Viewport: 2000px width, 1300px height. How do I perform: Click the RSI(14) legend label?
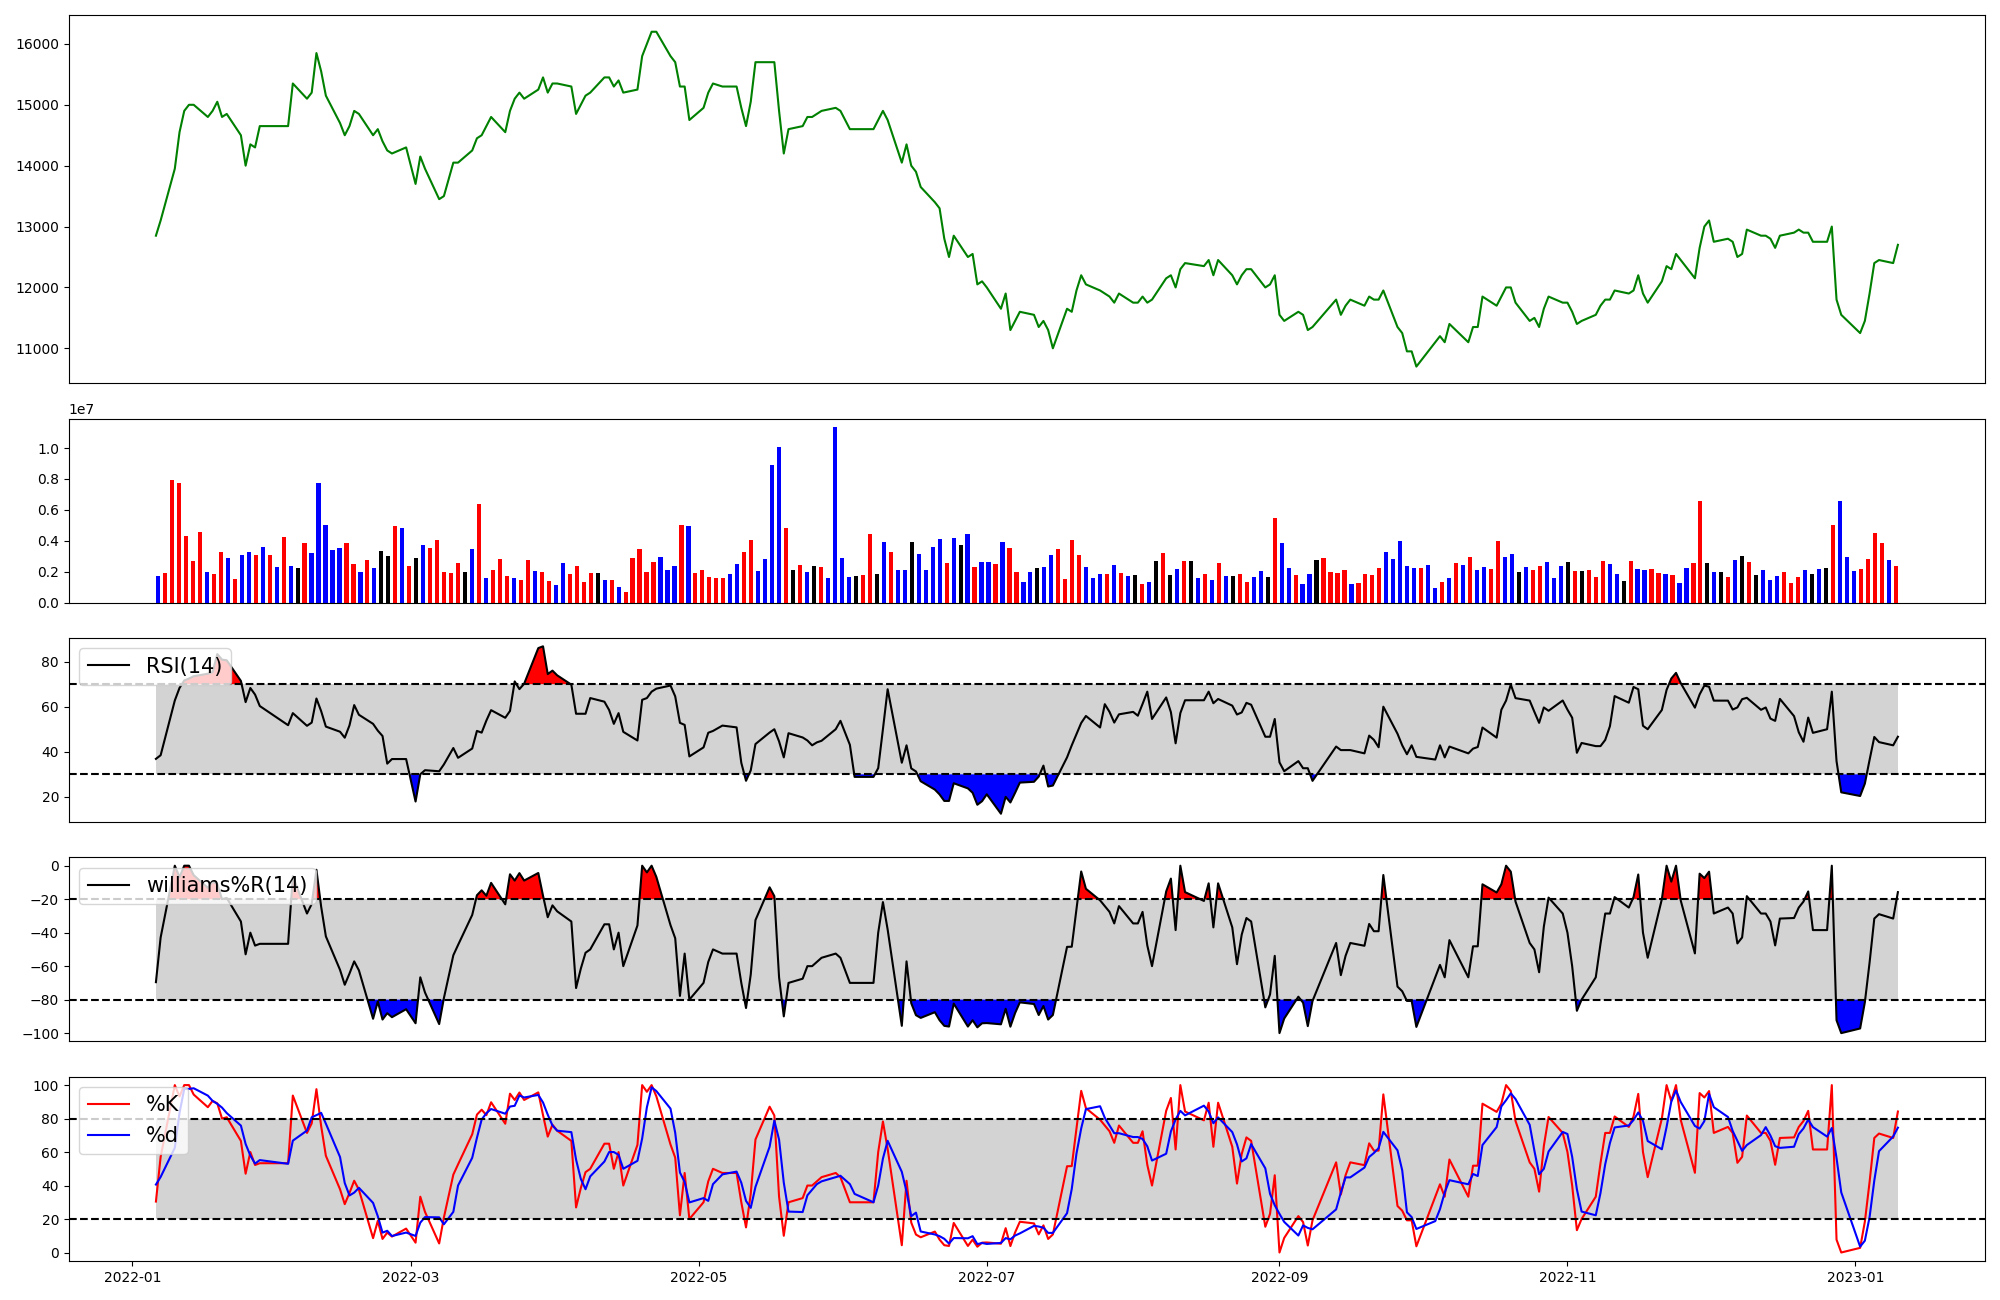[184, 666]
